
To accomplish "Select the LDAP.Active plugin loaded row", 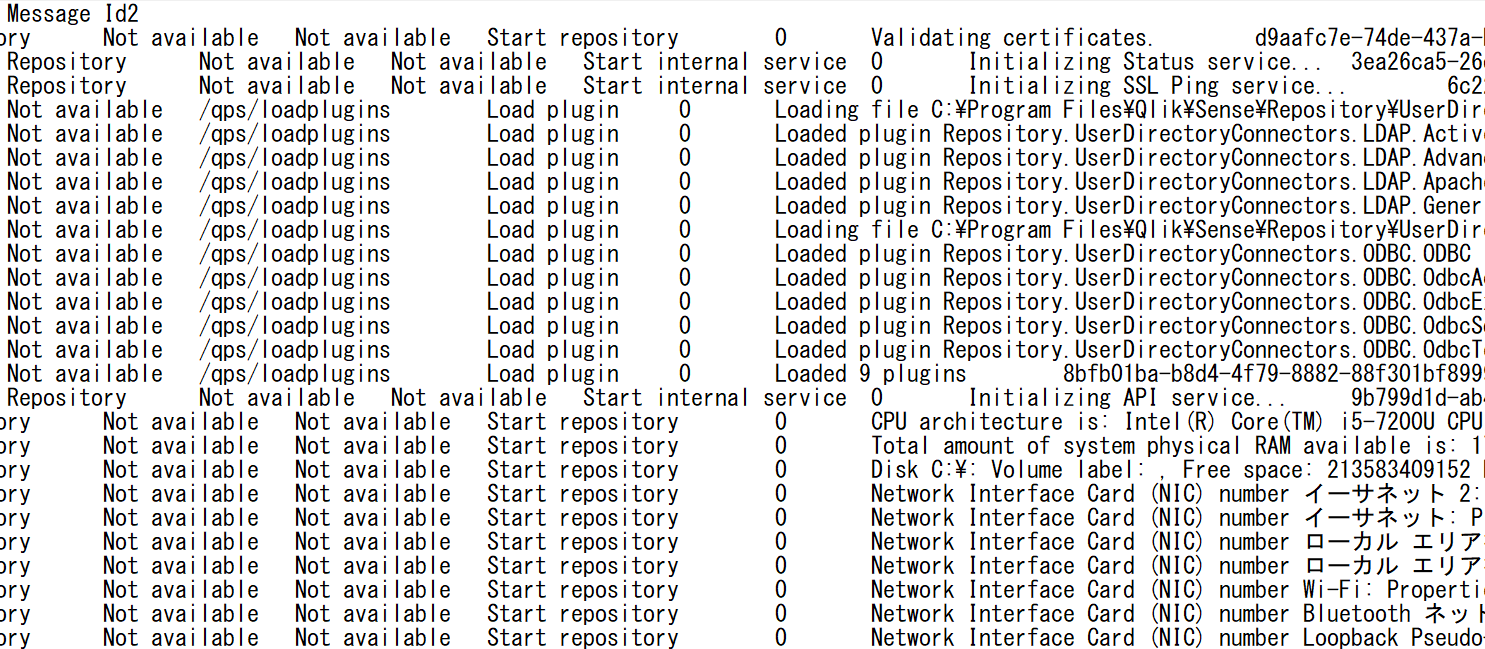I will 1100,133.
